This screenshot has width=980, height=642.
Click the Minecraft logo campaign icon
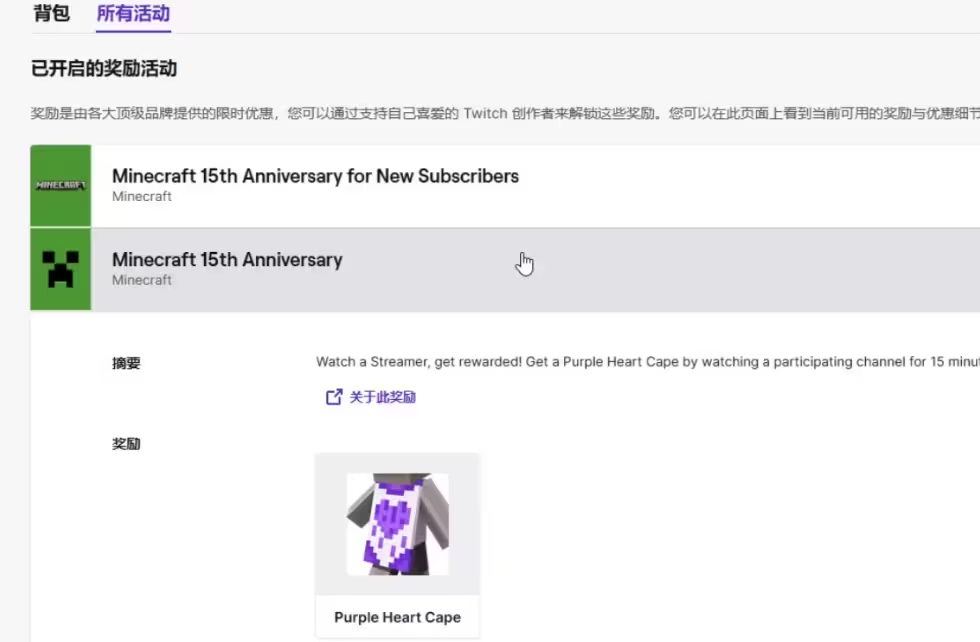coord(61,186)
